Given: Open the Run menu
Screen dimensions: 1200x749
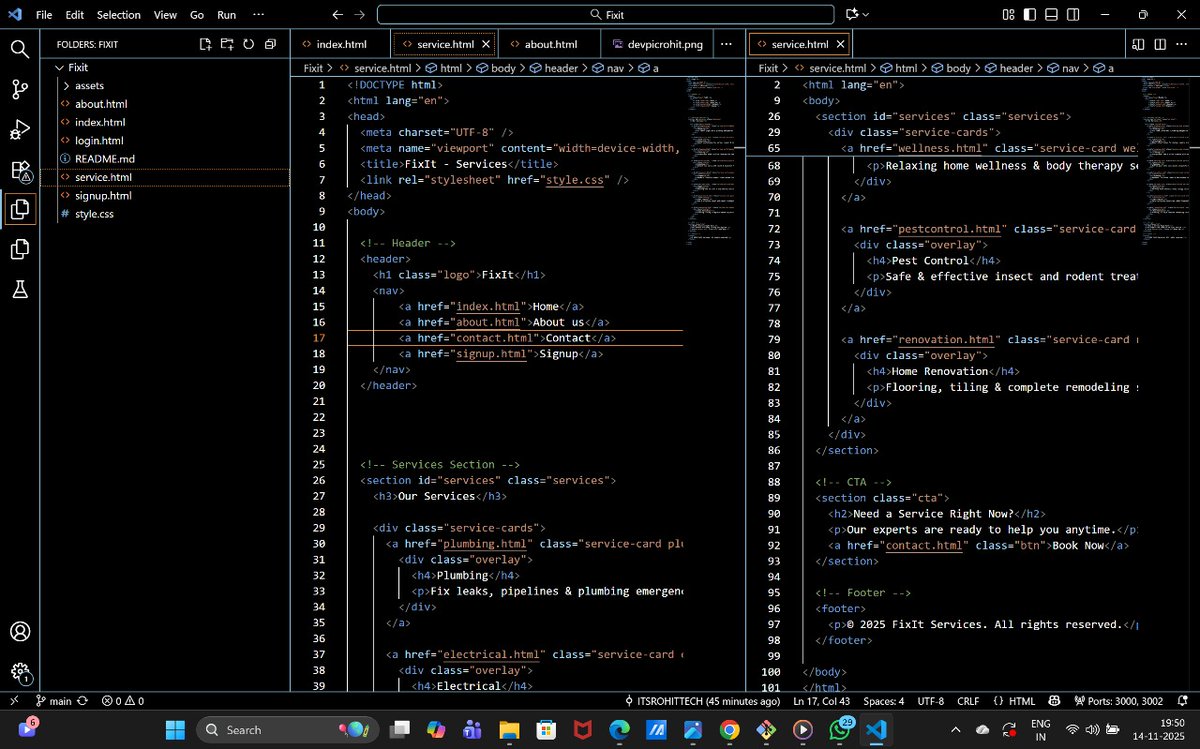Looking at the screenshot, I should pos(227,15).
